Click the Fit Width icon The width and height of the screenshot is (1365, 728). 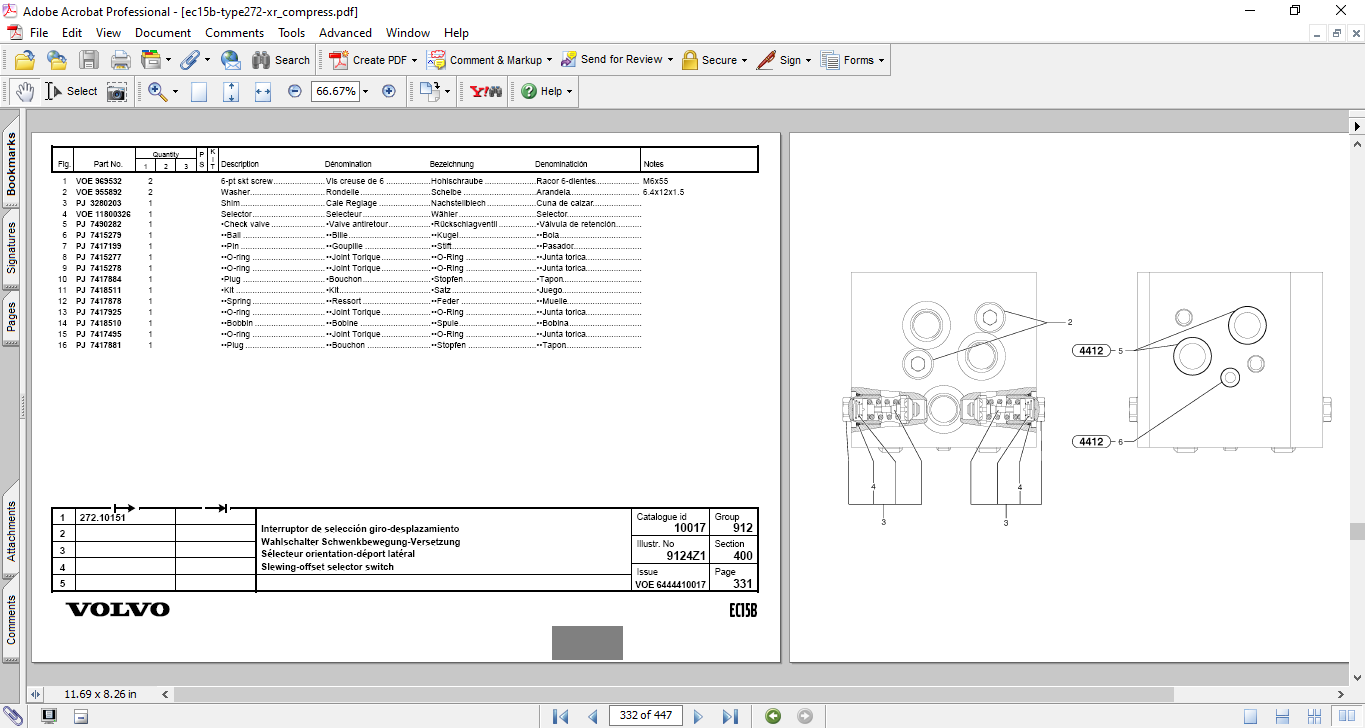263,91
